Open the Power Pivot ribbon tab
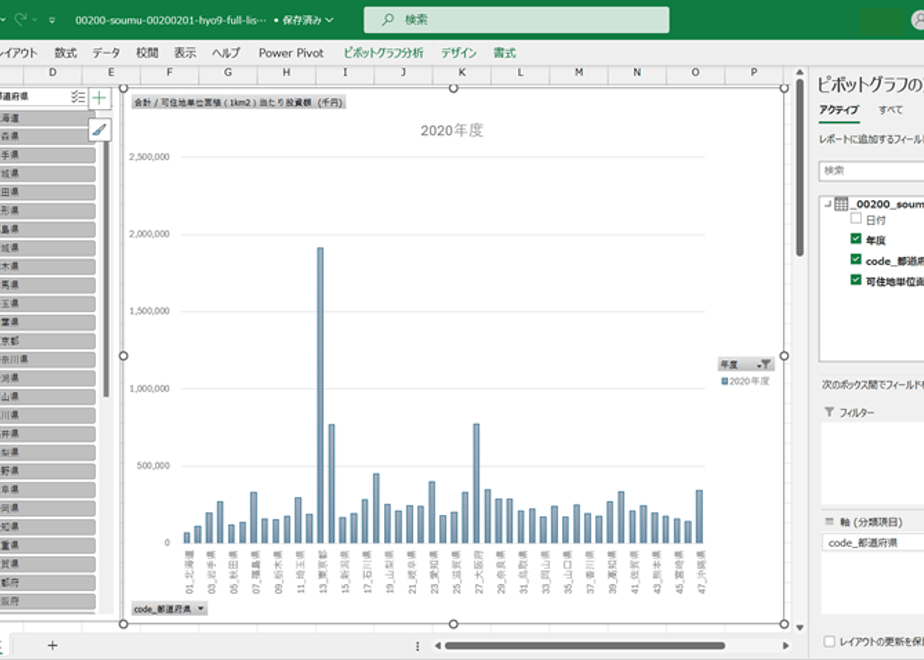This screenshot has width=924, height=660. (291, 53)
